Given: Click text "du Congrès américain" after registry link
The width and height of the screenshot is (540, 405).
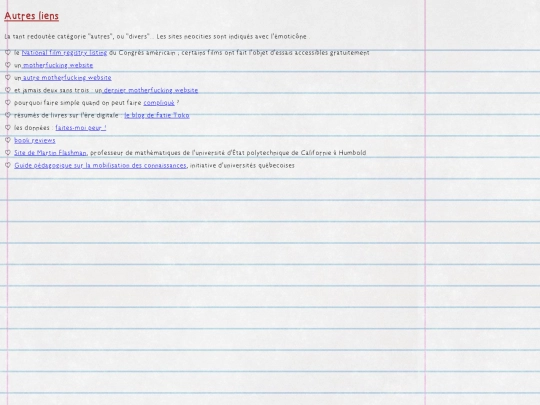Looking at the screenshot, I should pos(142,53).
